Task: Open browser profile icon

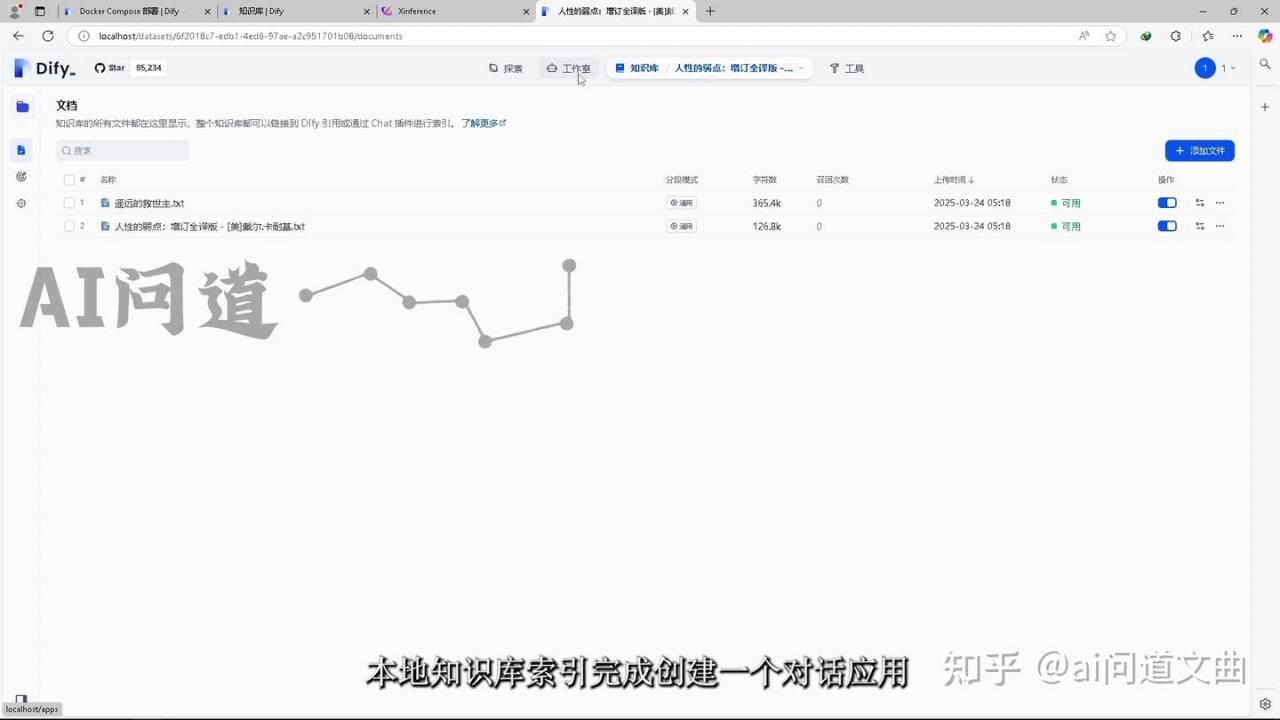Action: coord(14,12)
